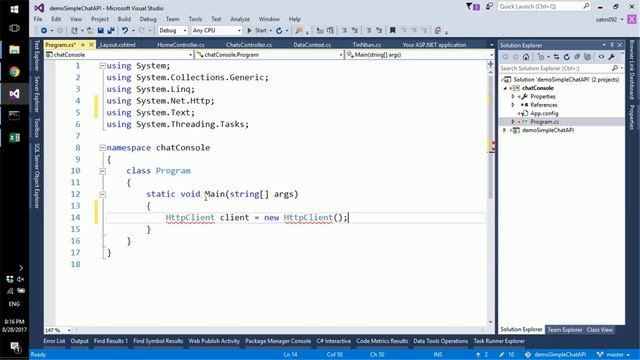Viewport: 640px width, 360px height.
Task: Open the Main(string[] args) member dropdown
Action: (420, 55)
